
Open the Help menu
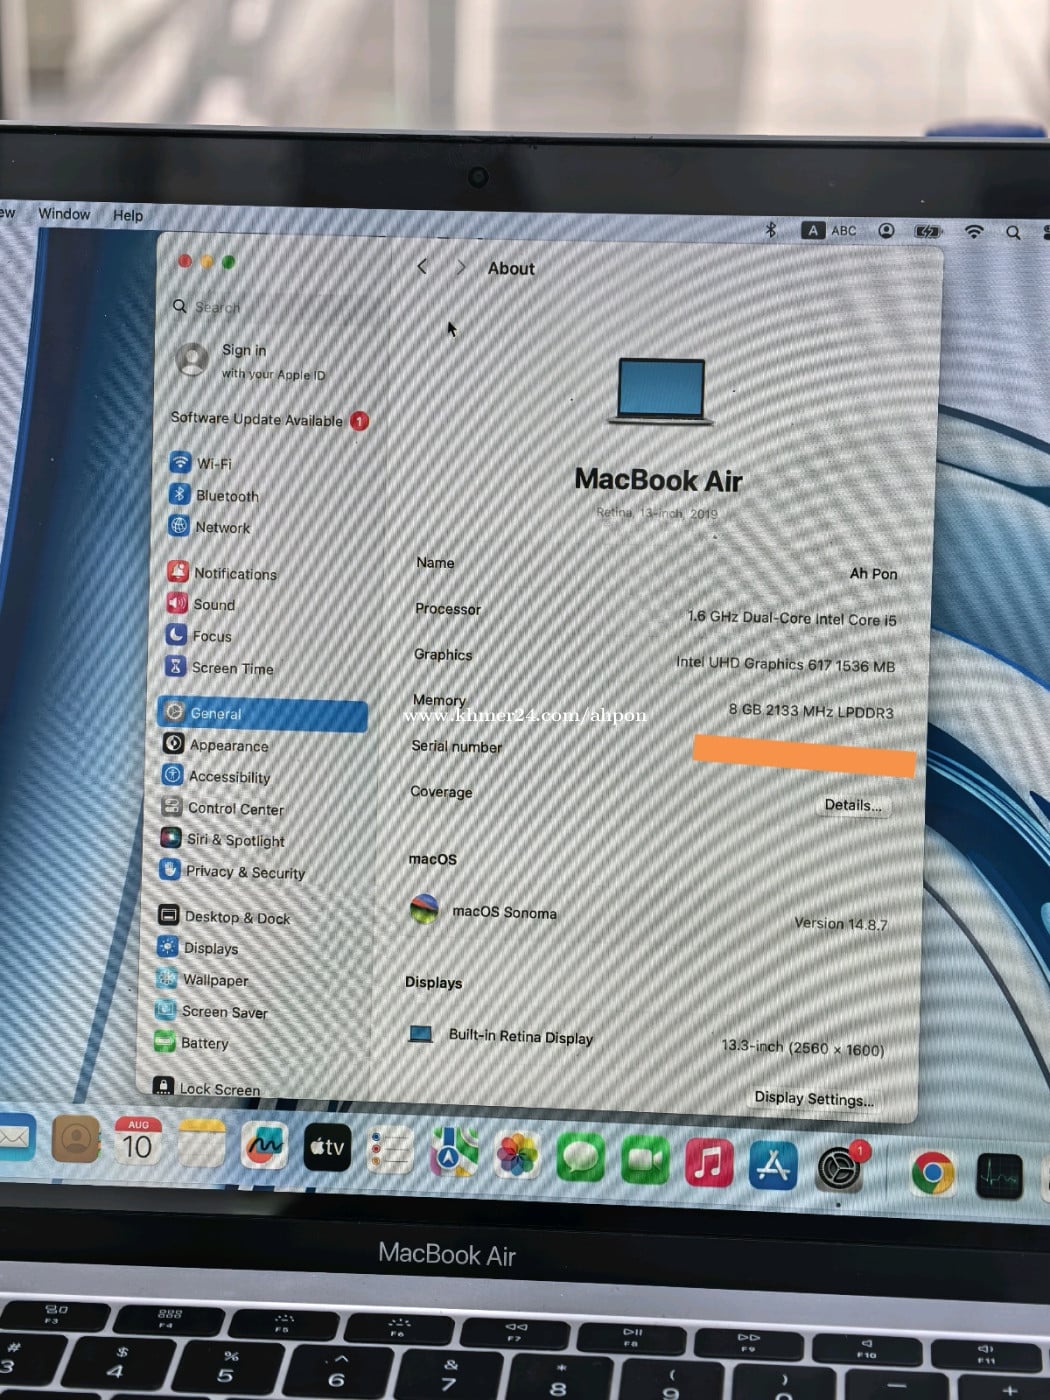pyautogui.click(x=128, y=214)
